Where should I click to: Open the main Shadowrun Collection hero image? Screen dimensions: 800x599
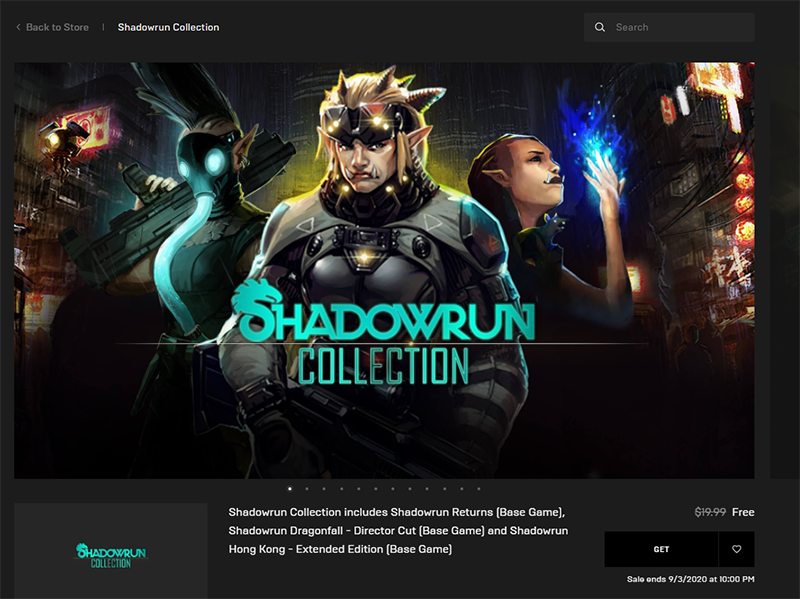[384, 270]
